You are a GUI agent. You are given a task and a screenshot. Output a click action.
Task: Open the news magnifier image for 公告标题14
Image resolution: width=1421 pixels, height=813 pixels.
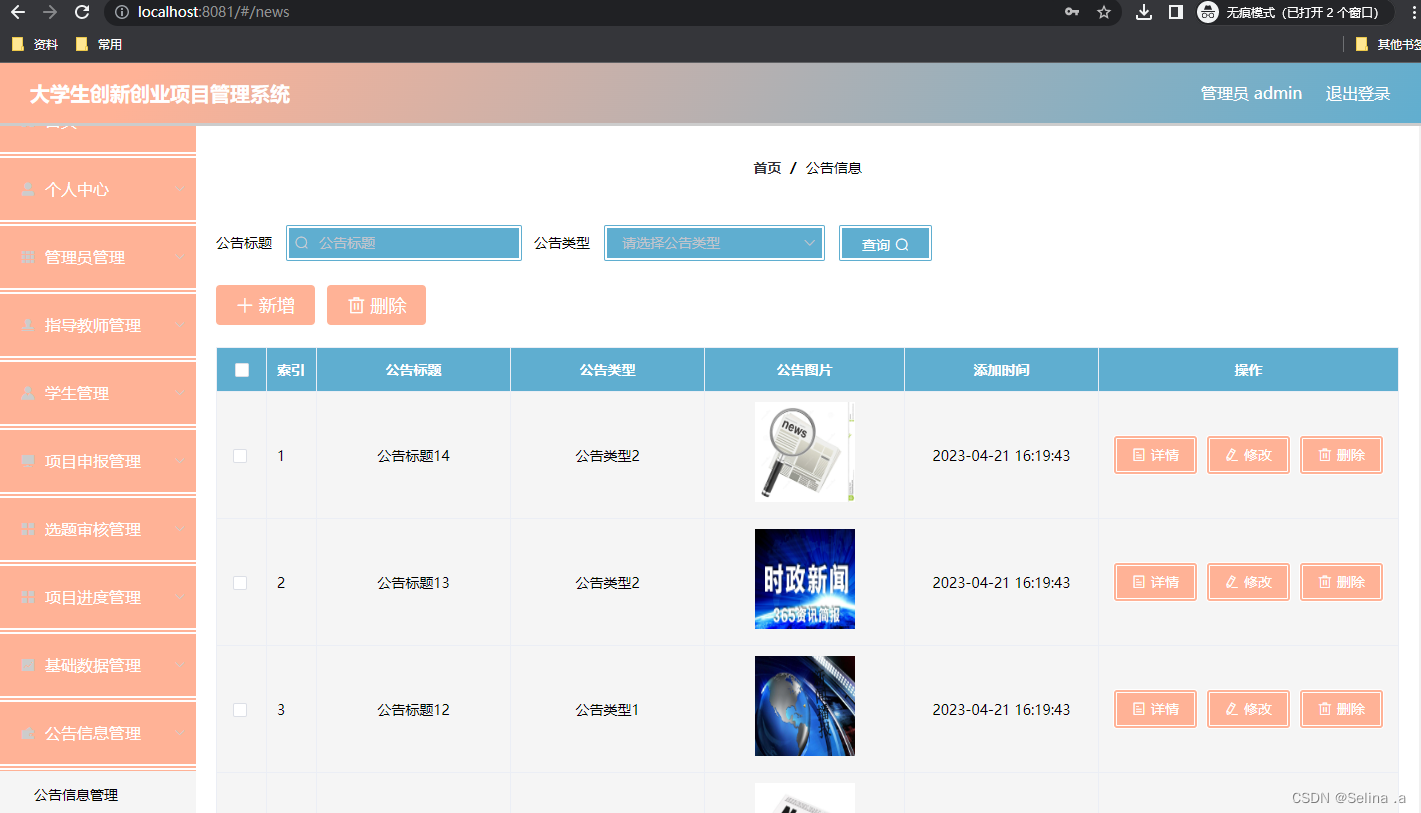[x=804, y=451]
